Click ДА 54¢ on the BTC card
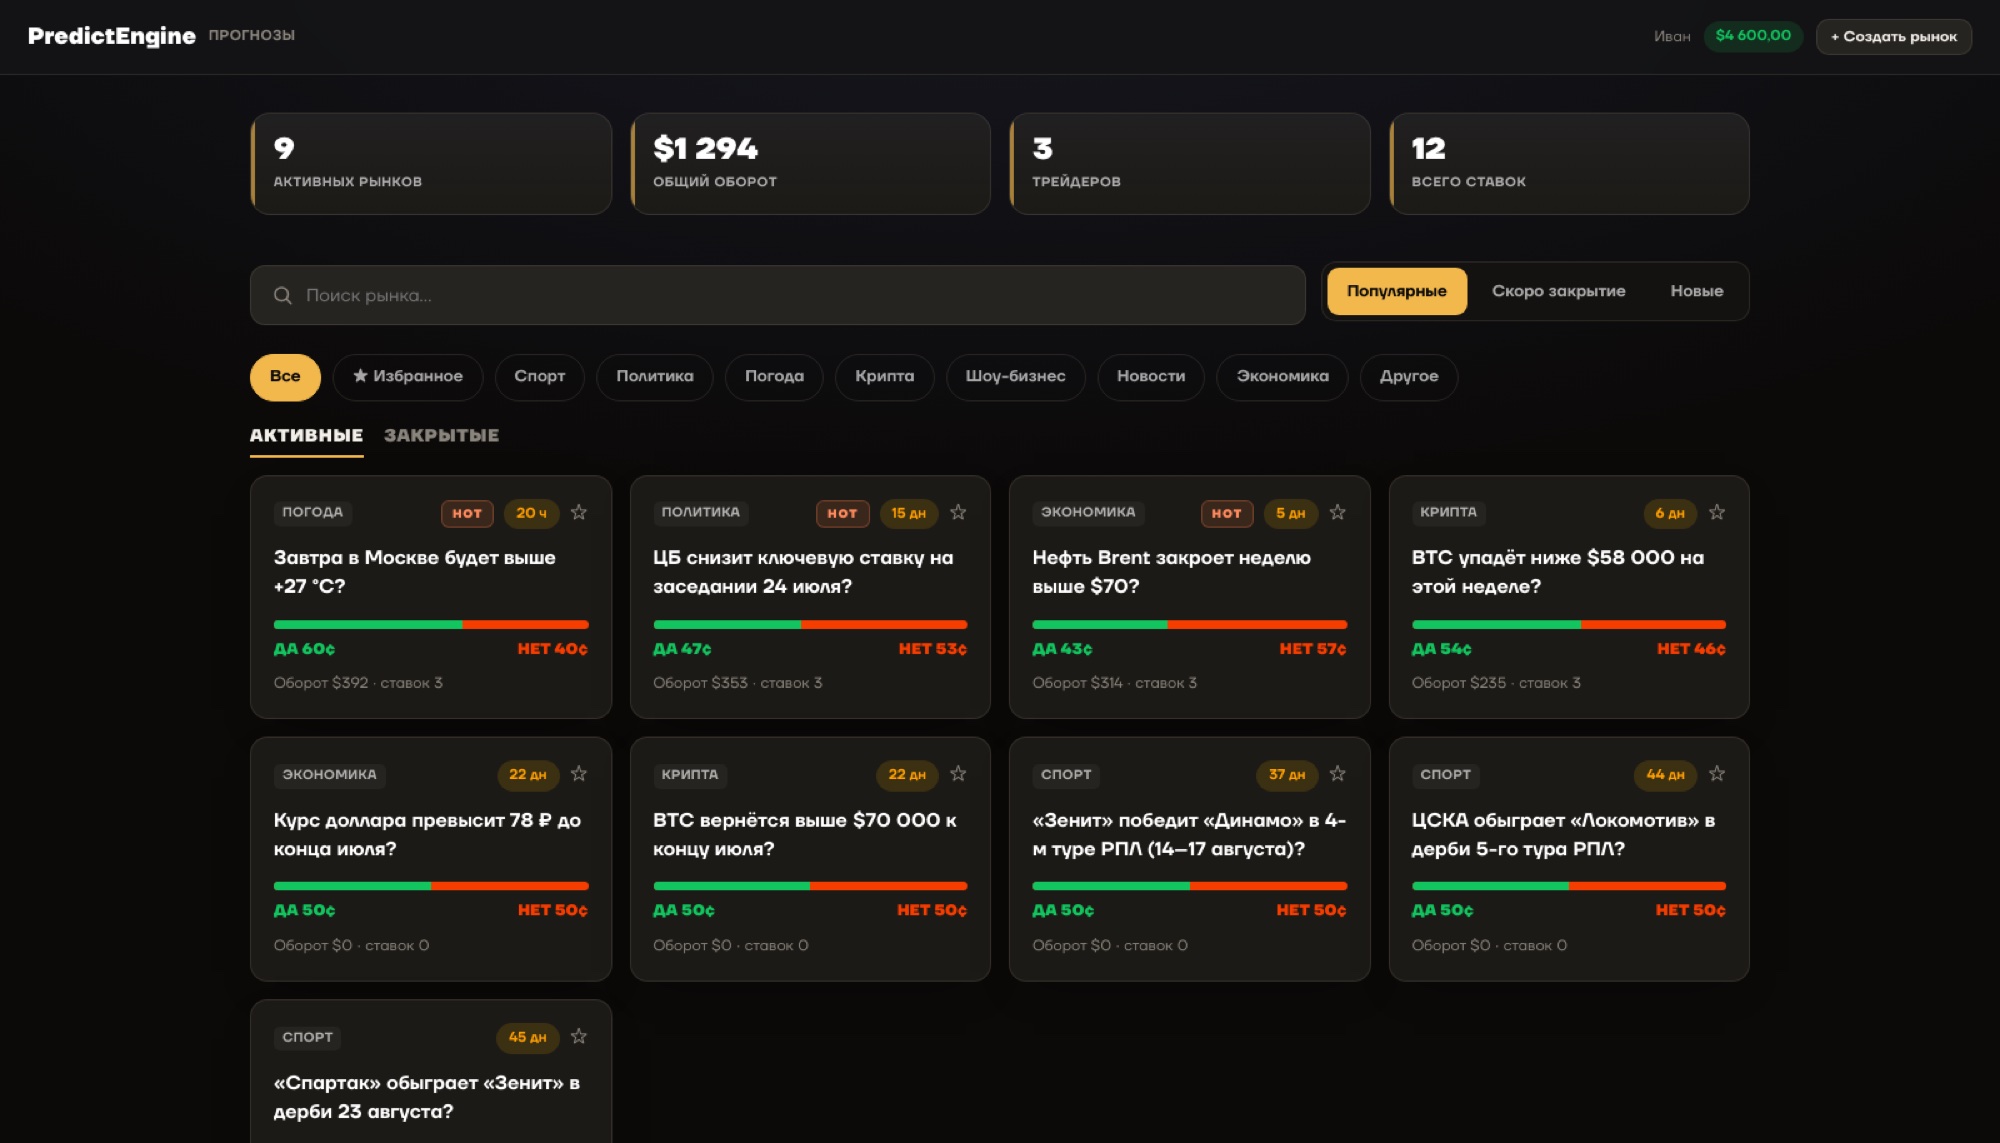 (x=1441, y=649)
